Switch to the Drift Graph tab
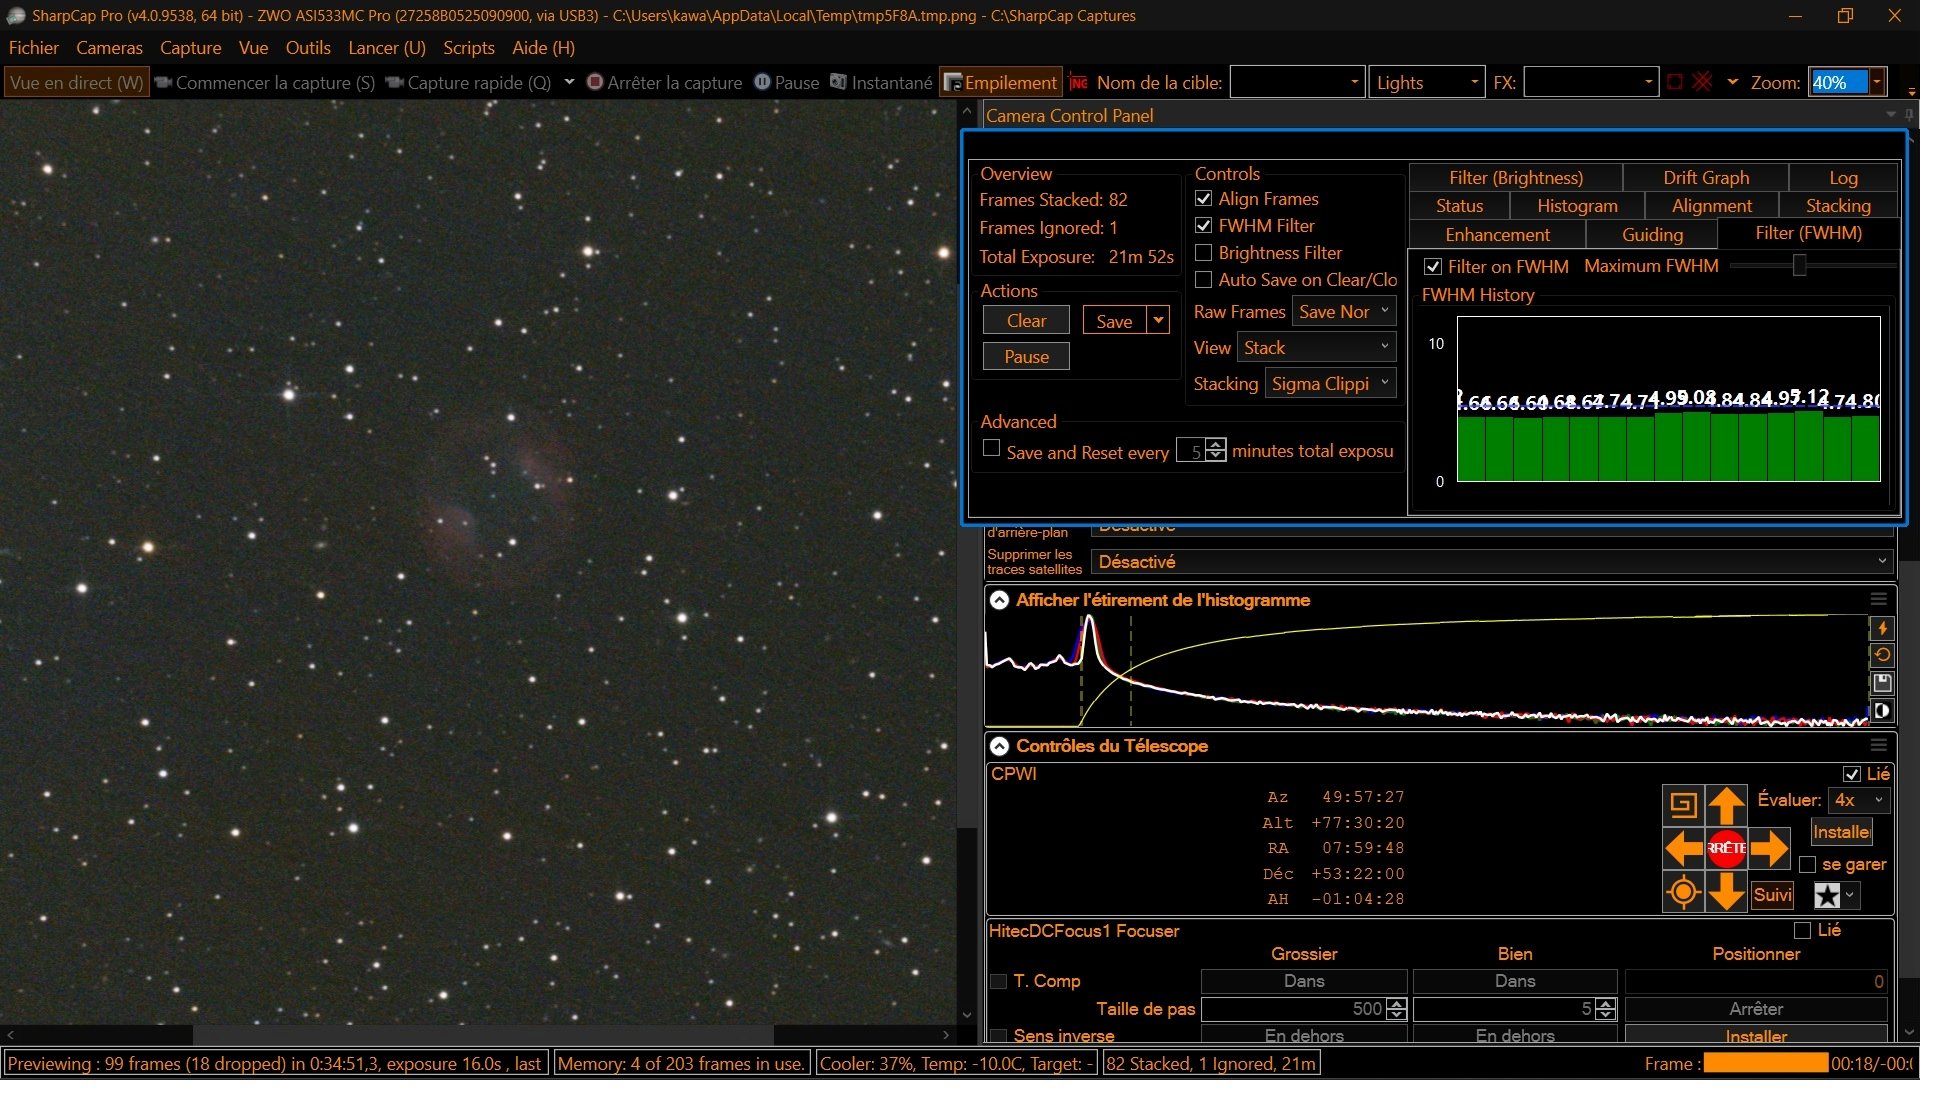Viewport: 1940px width, 1108px height. click(x=1706, y=178)
